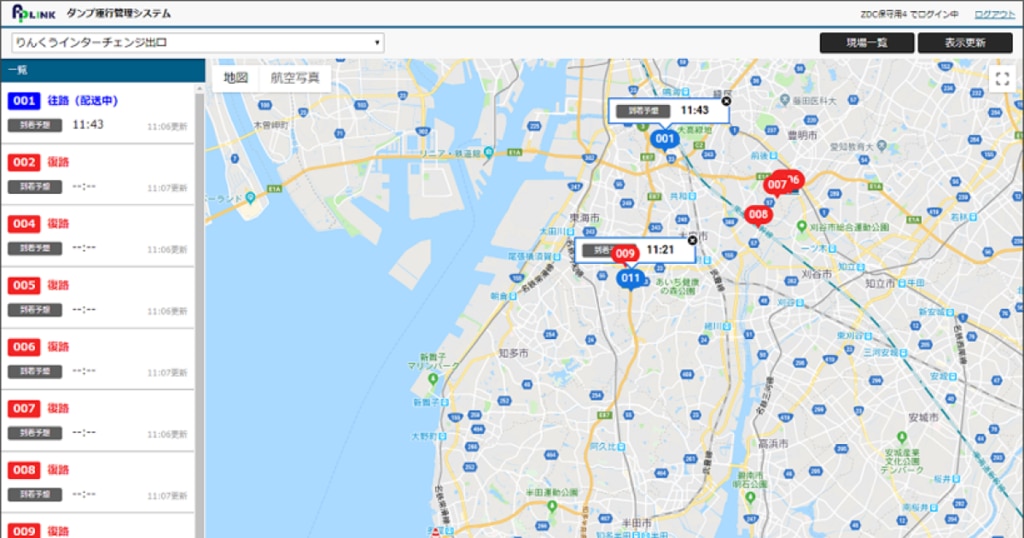1024x538 pixels.
Task: Click the PLINK logo
Action: [x=34, y=13]
